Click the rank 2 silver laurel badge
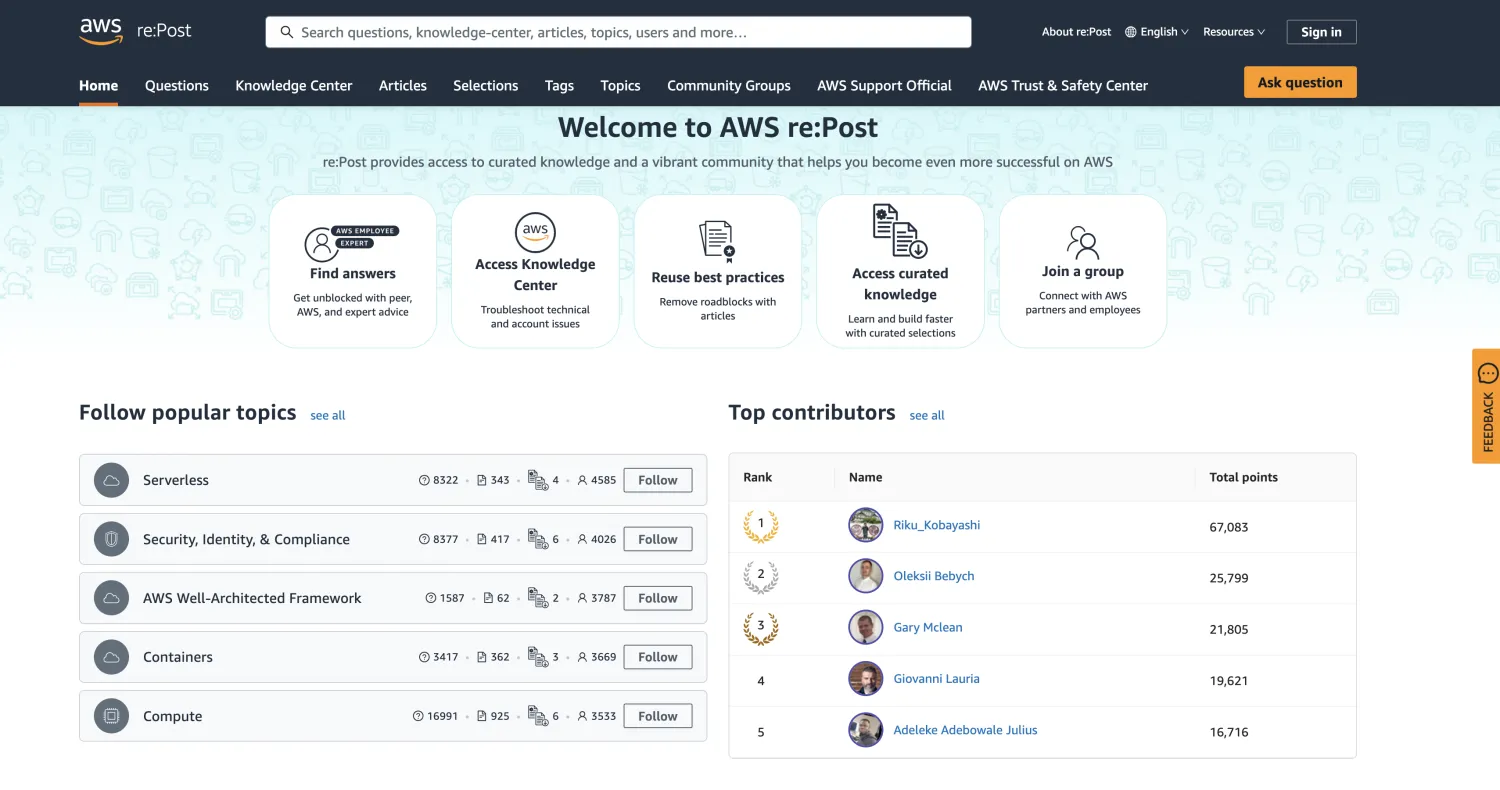This screenshot has height=790, width=1500. pos(761,576)
